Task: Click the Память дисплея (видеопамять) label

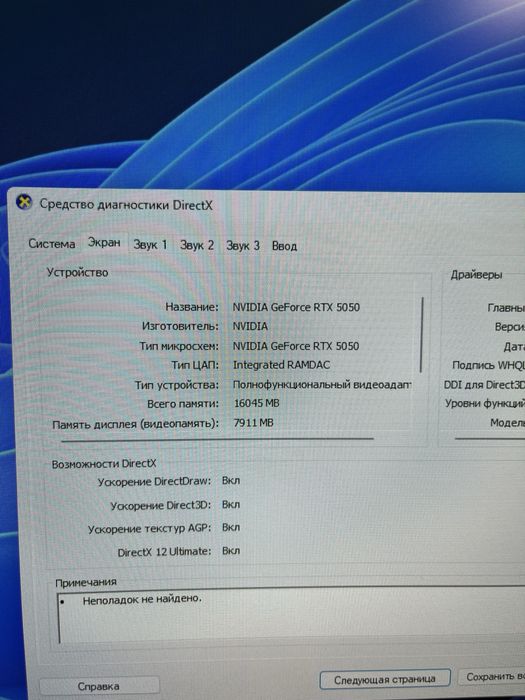Action: (136, 424)
